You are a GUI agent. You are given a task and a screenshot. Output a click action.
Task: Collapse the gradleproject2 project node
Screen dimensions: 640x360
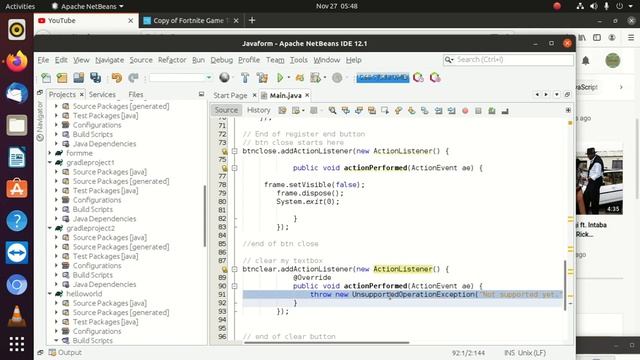(x=50, y=228)
